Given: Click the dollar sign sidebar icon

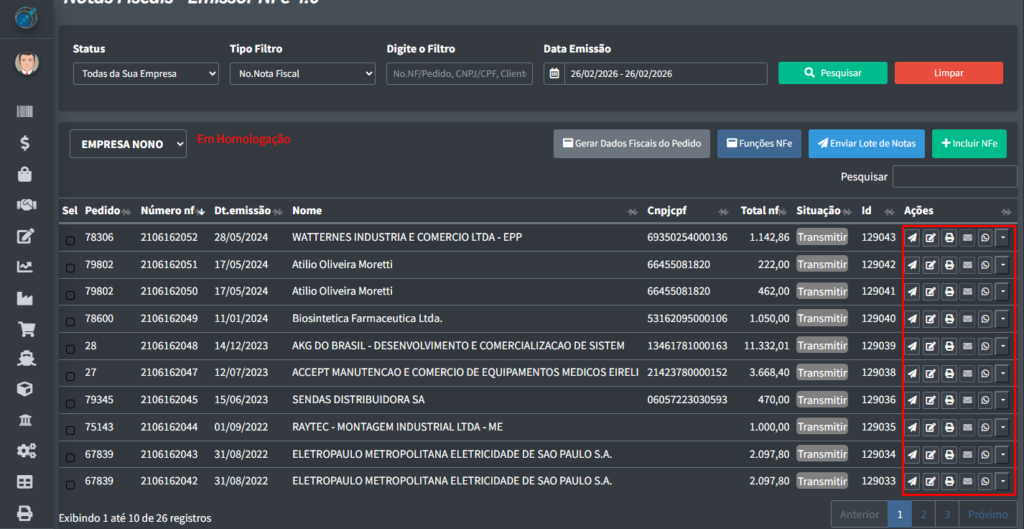Looking at the screenshot, I should point(26,143).
